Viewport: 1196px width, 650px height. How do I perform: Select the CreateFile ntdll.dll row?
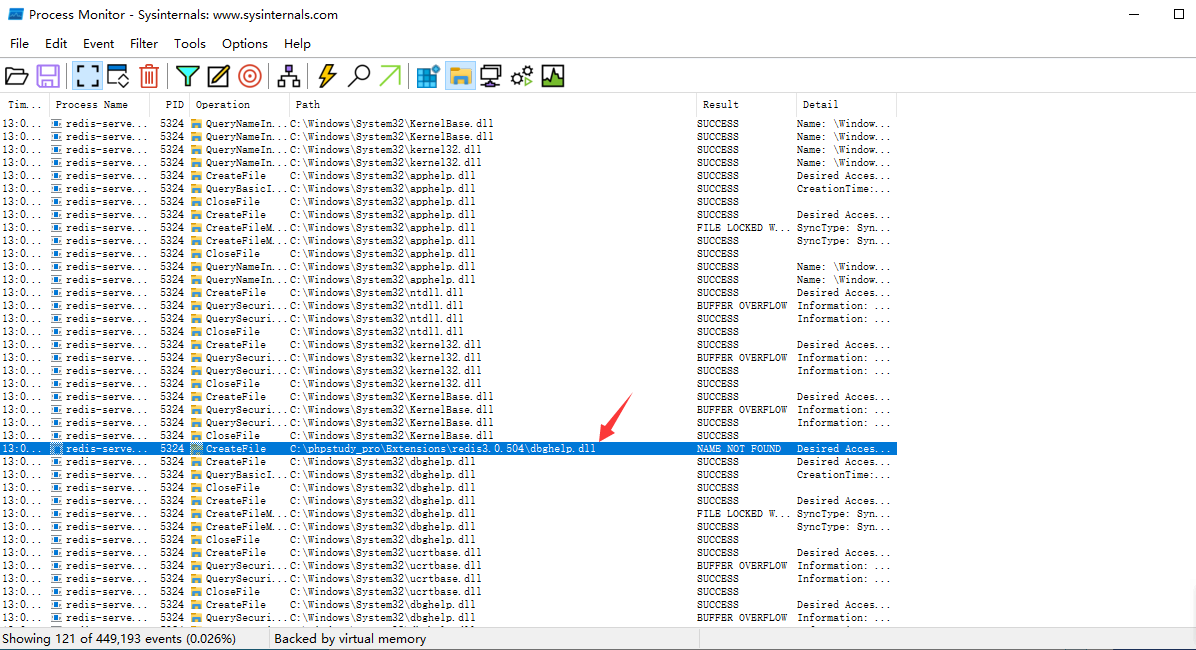pos(448,292)
